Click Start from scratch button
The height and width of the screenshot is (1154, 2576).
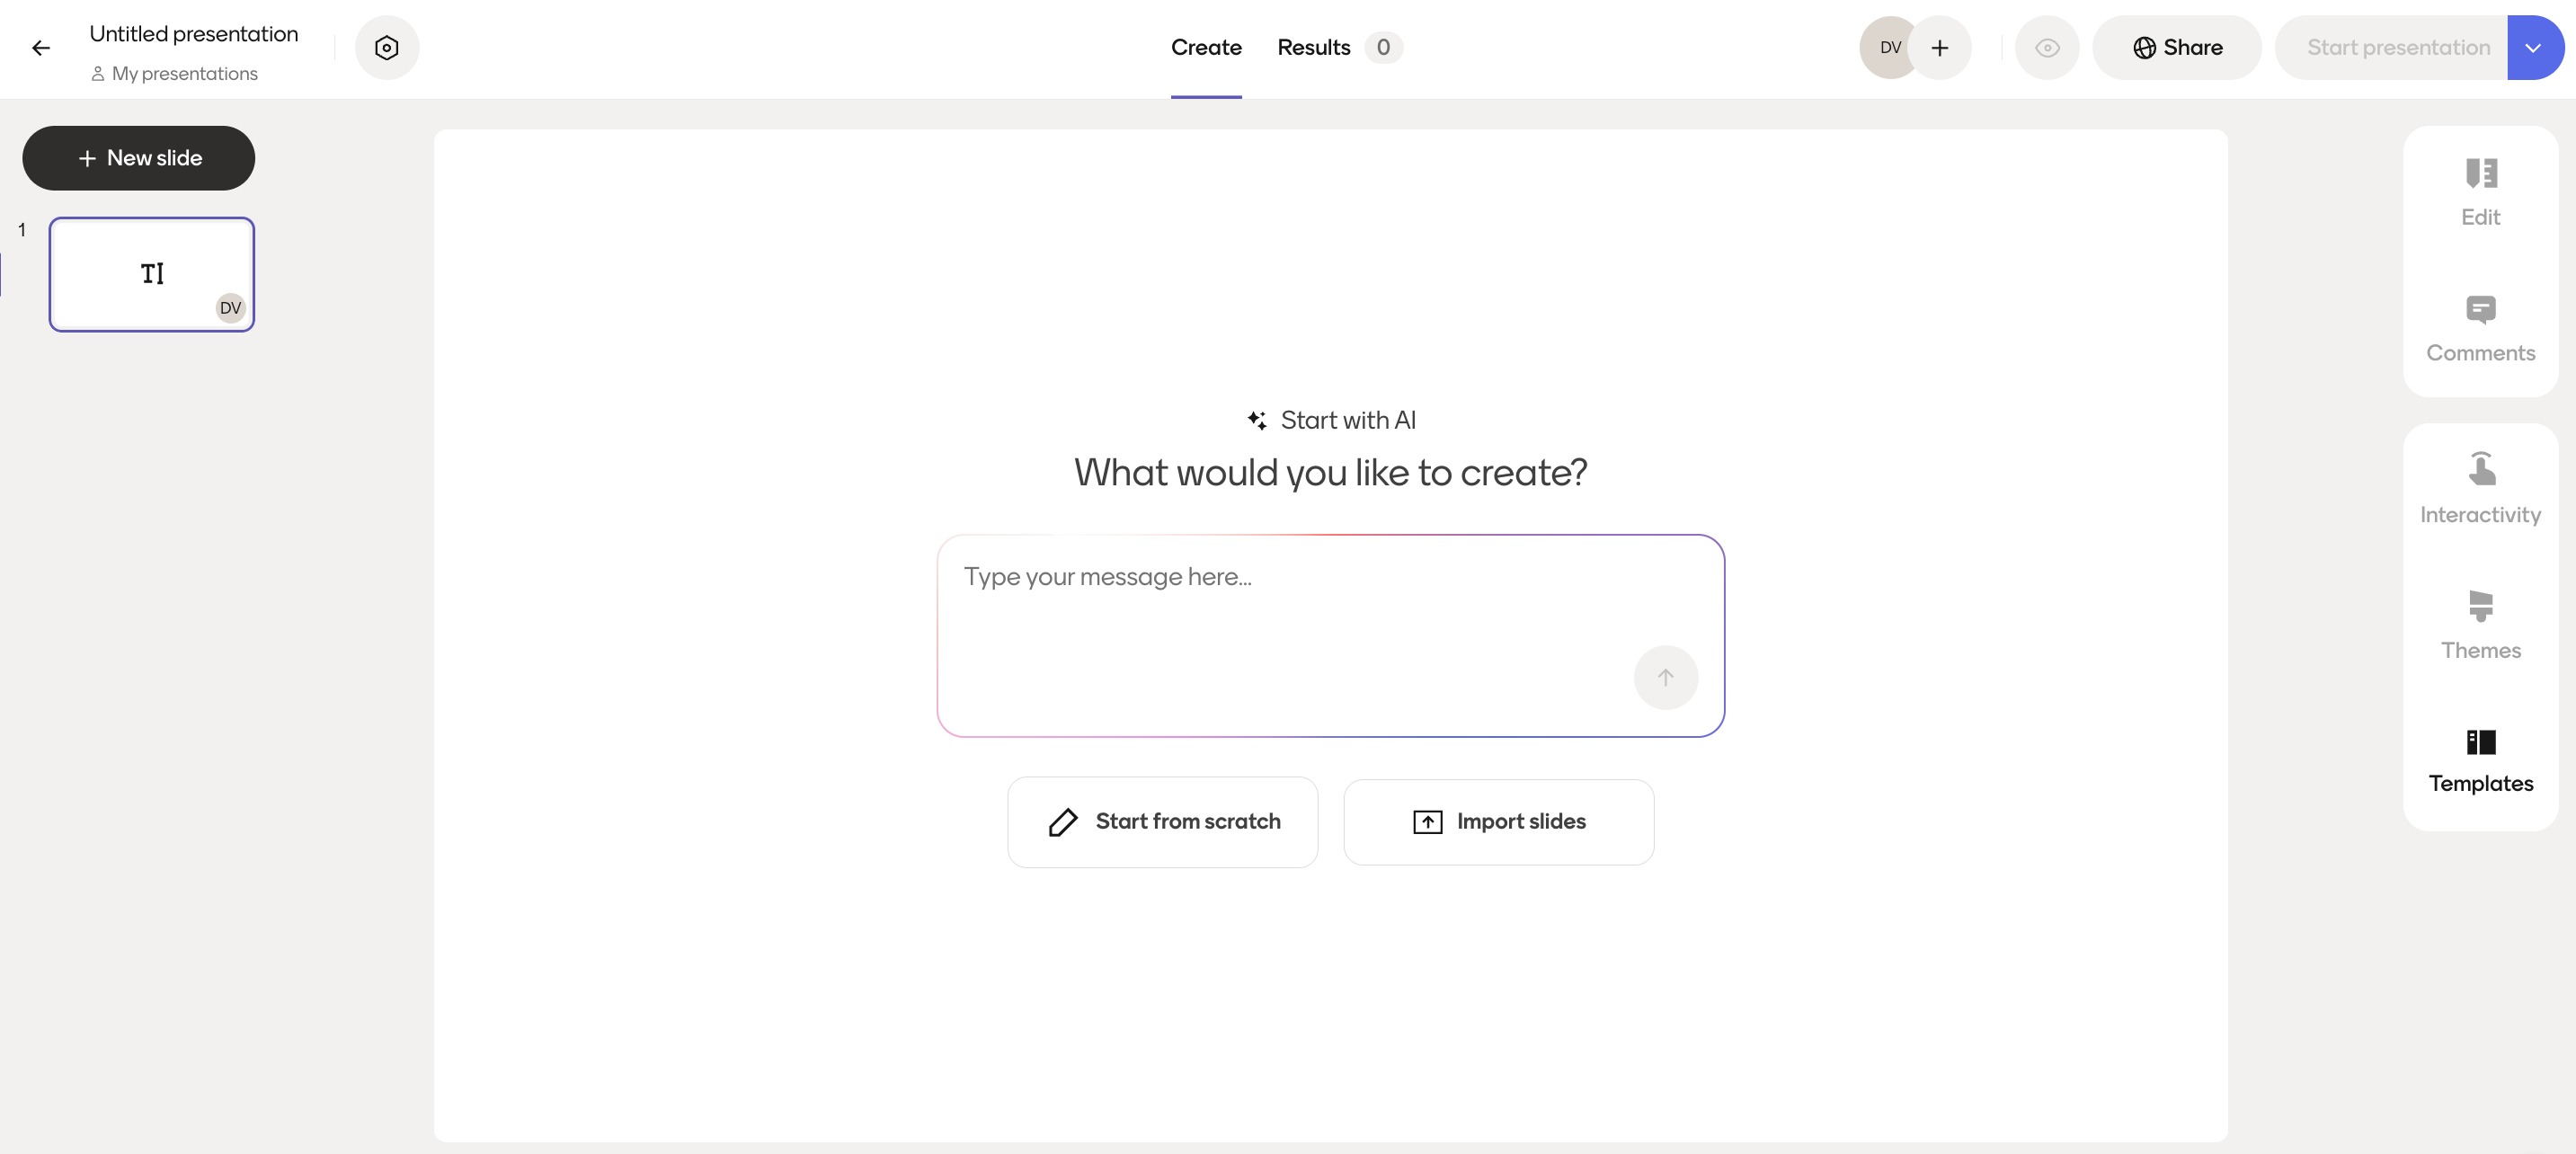coord(1162,821)
